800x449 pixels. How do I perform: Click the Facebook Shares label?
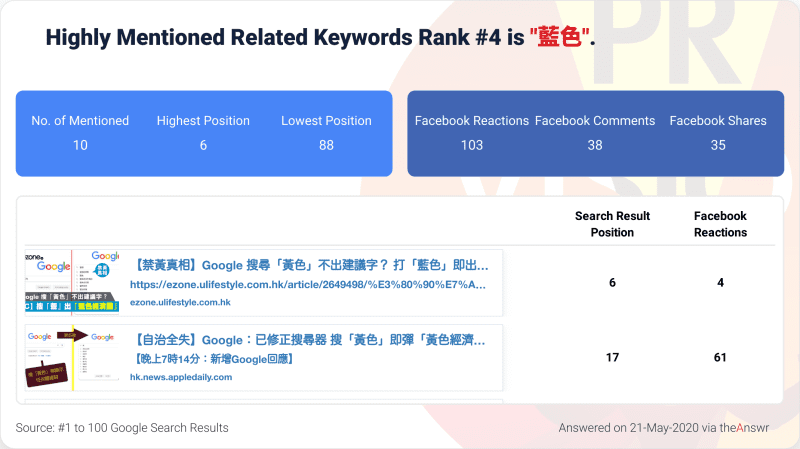[718, 121]
